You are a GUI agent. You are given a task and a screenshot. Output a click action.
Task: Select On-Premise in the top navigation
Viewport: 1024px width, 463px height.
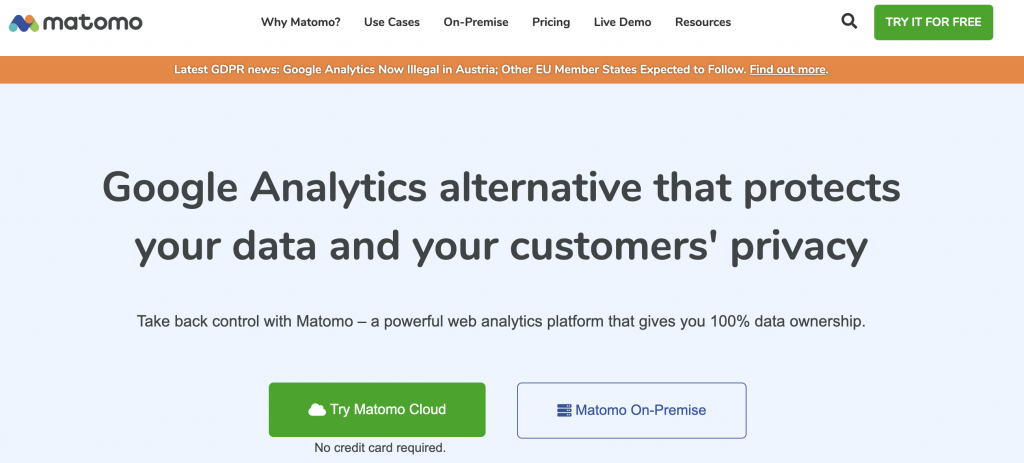(x=475, y=22)
